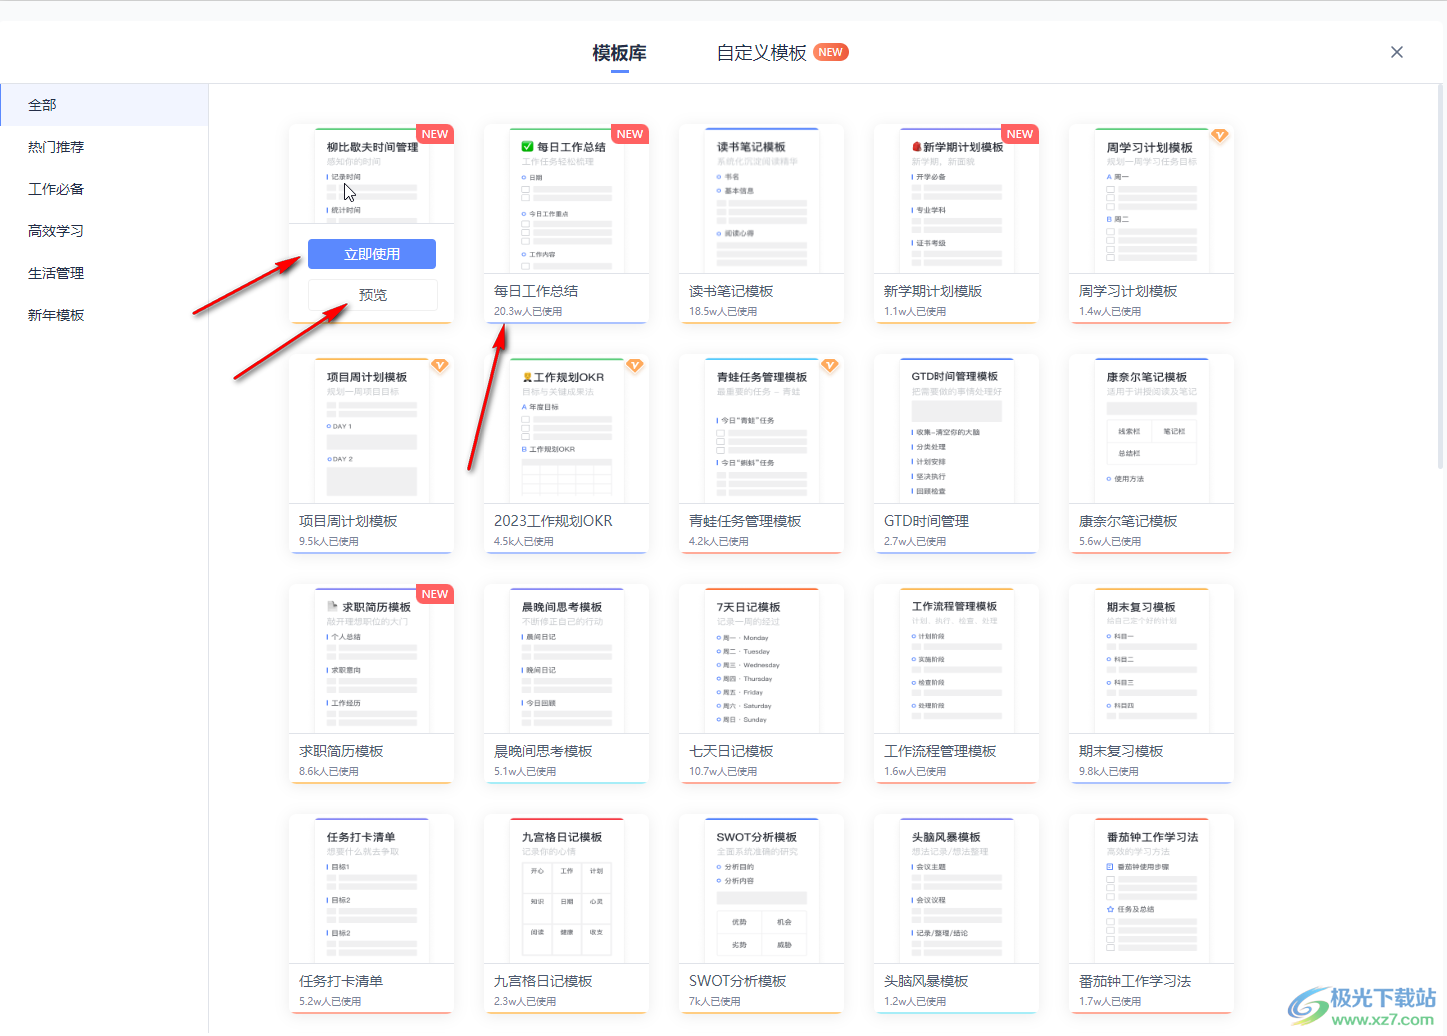
Task: Open 晨晚间思考模板 thumbnail
Action: (x=566, y=659)
